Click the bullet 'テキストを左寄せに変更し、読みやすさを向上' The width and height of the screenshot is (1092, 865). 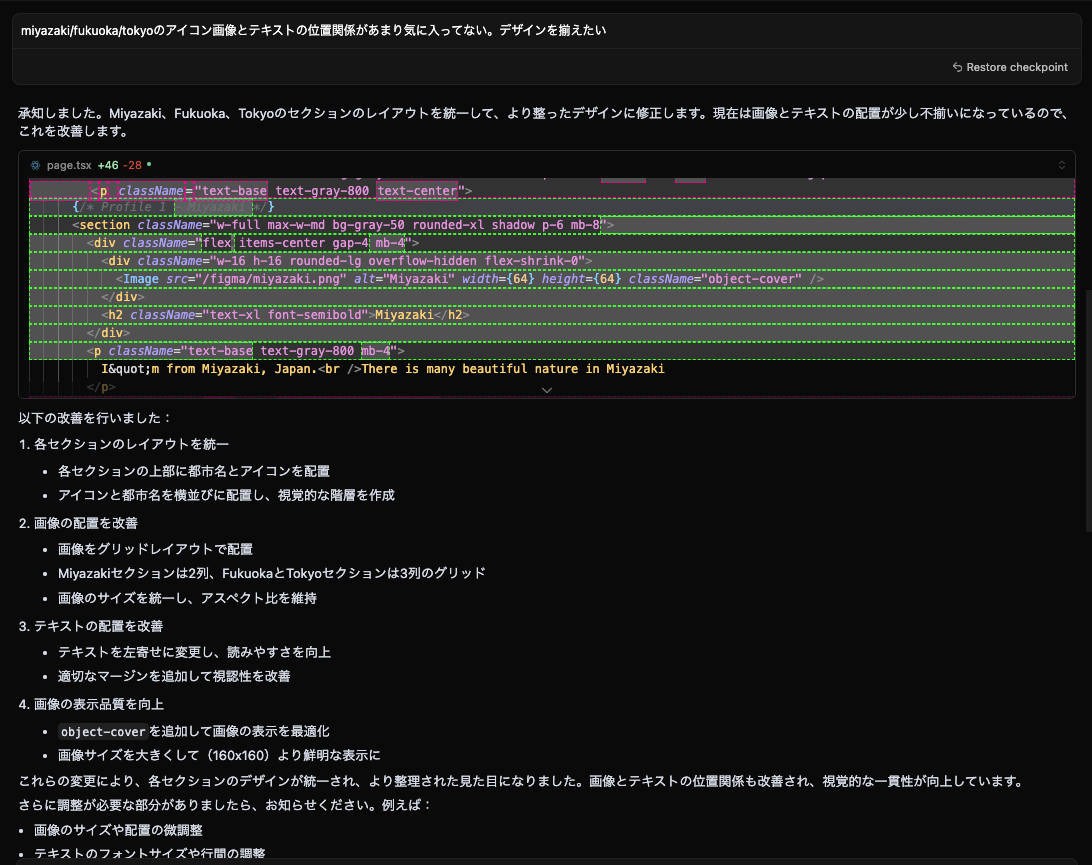point(194,652)
